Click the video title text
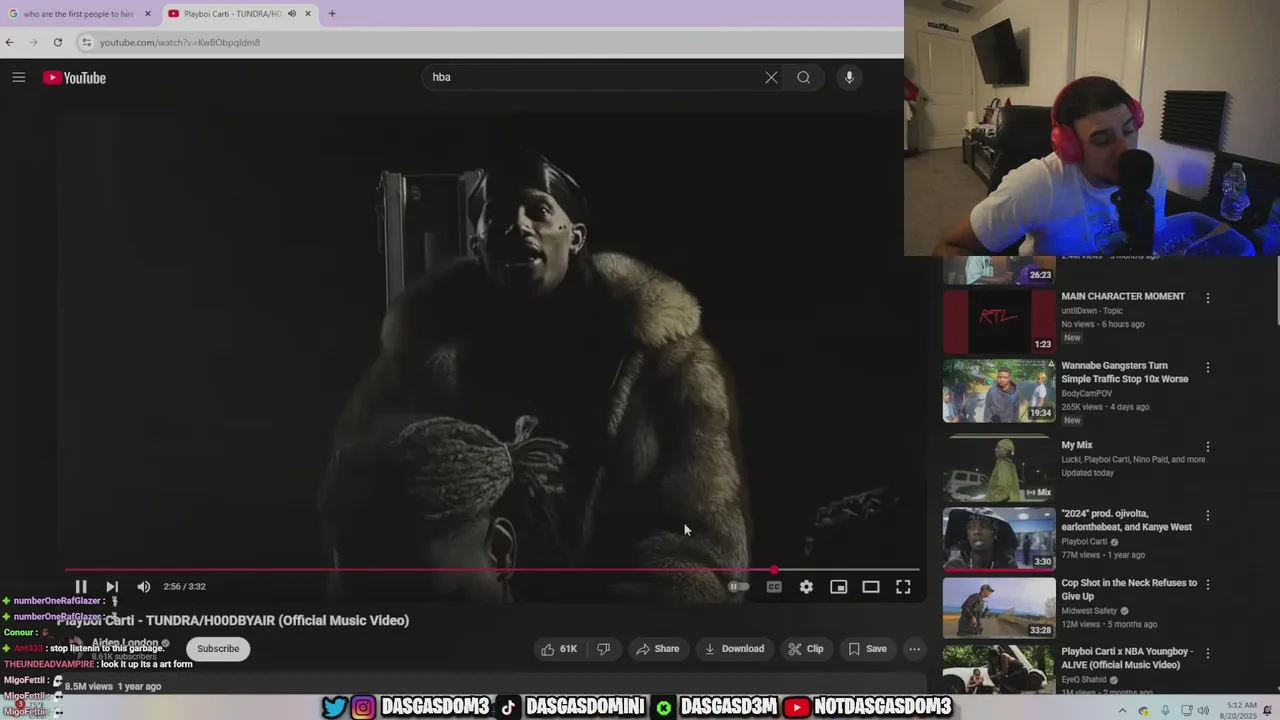The image size is (1280, 720). point(233,620)
